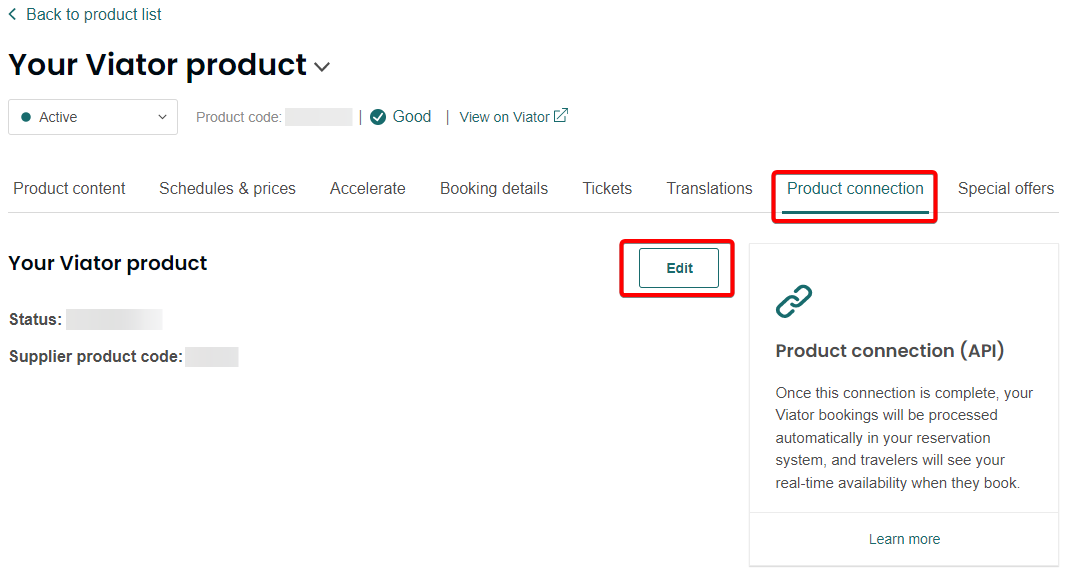Click the Your Viator product section heading

click(108, 263)
